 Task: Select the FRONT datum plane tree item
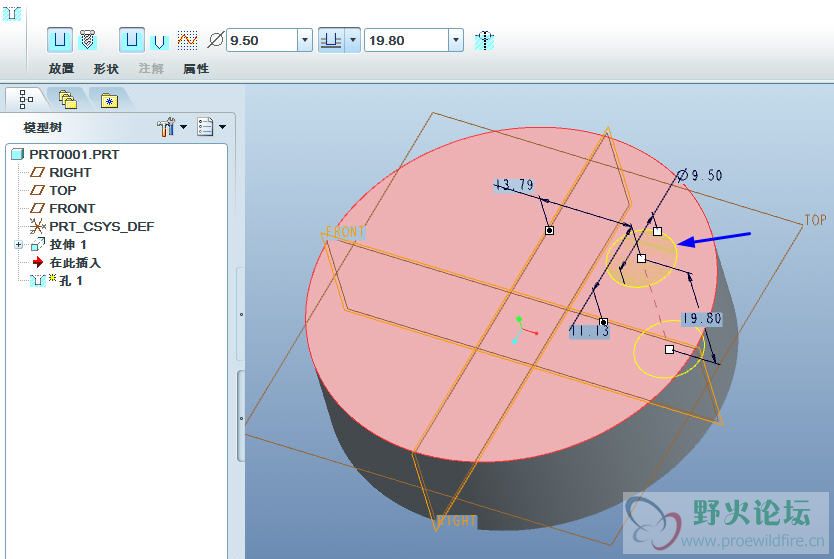tap(63, 208)
